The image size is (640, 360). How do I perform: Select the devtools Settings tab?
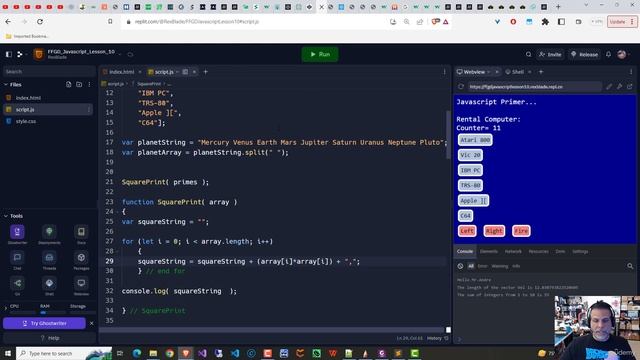pyautogui.click(x=580, y=251)
